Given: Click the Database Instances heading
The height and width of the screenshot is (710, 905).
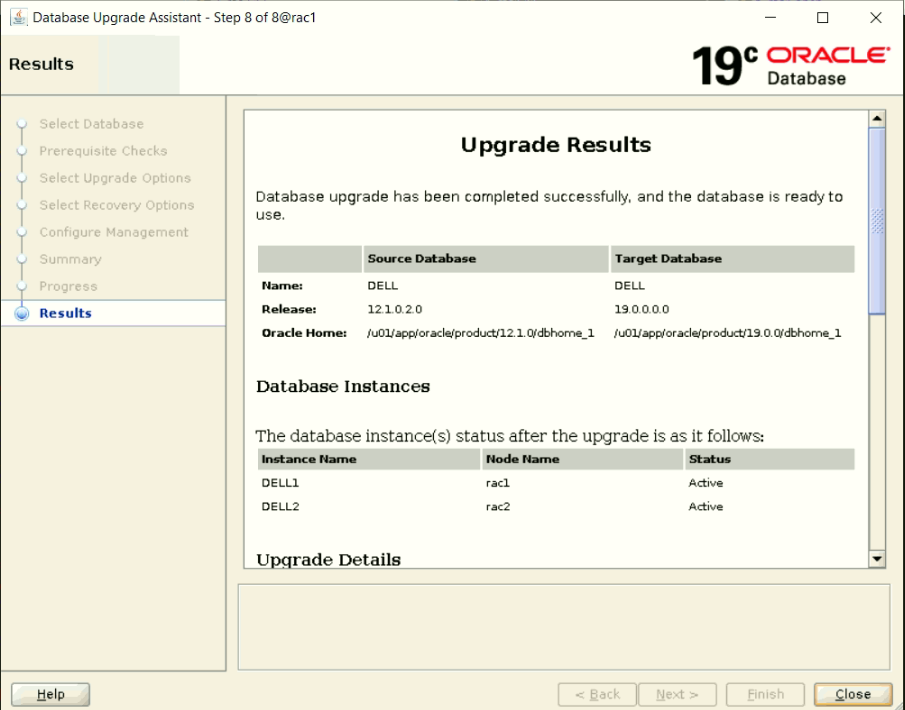Looking at the screenshot, I should 343,386.
